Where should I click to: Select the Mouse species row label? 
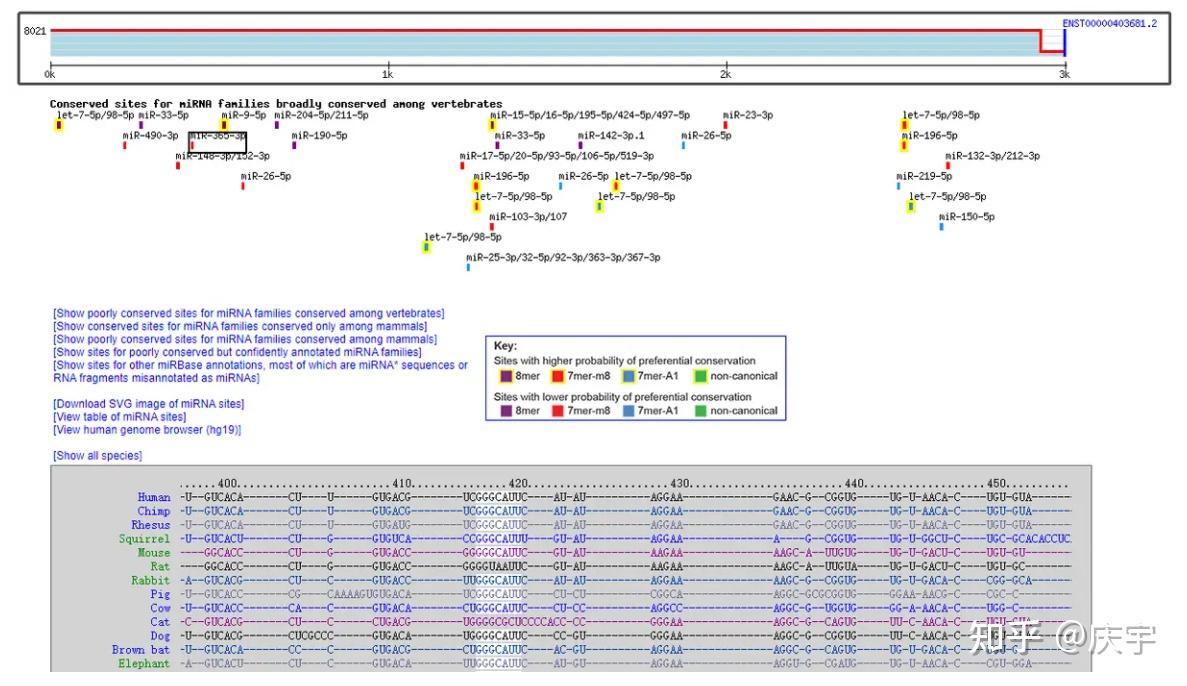pyautogui.click(x=154, y=553)
